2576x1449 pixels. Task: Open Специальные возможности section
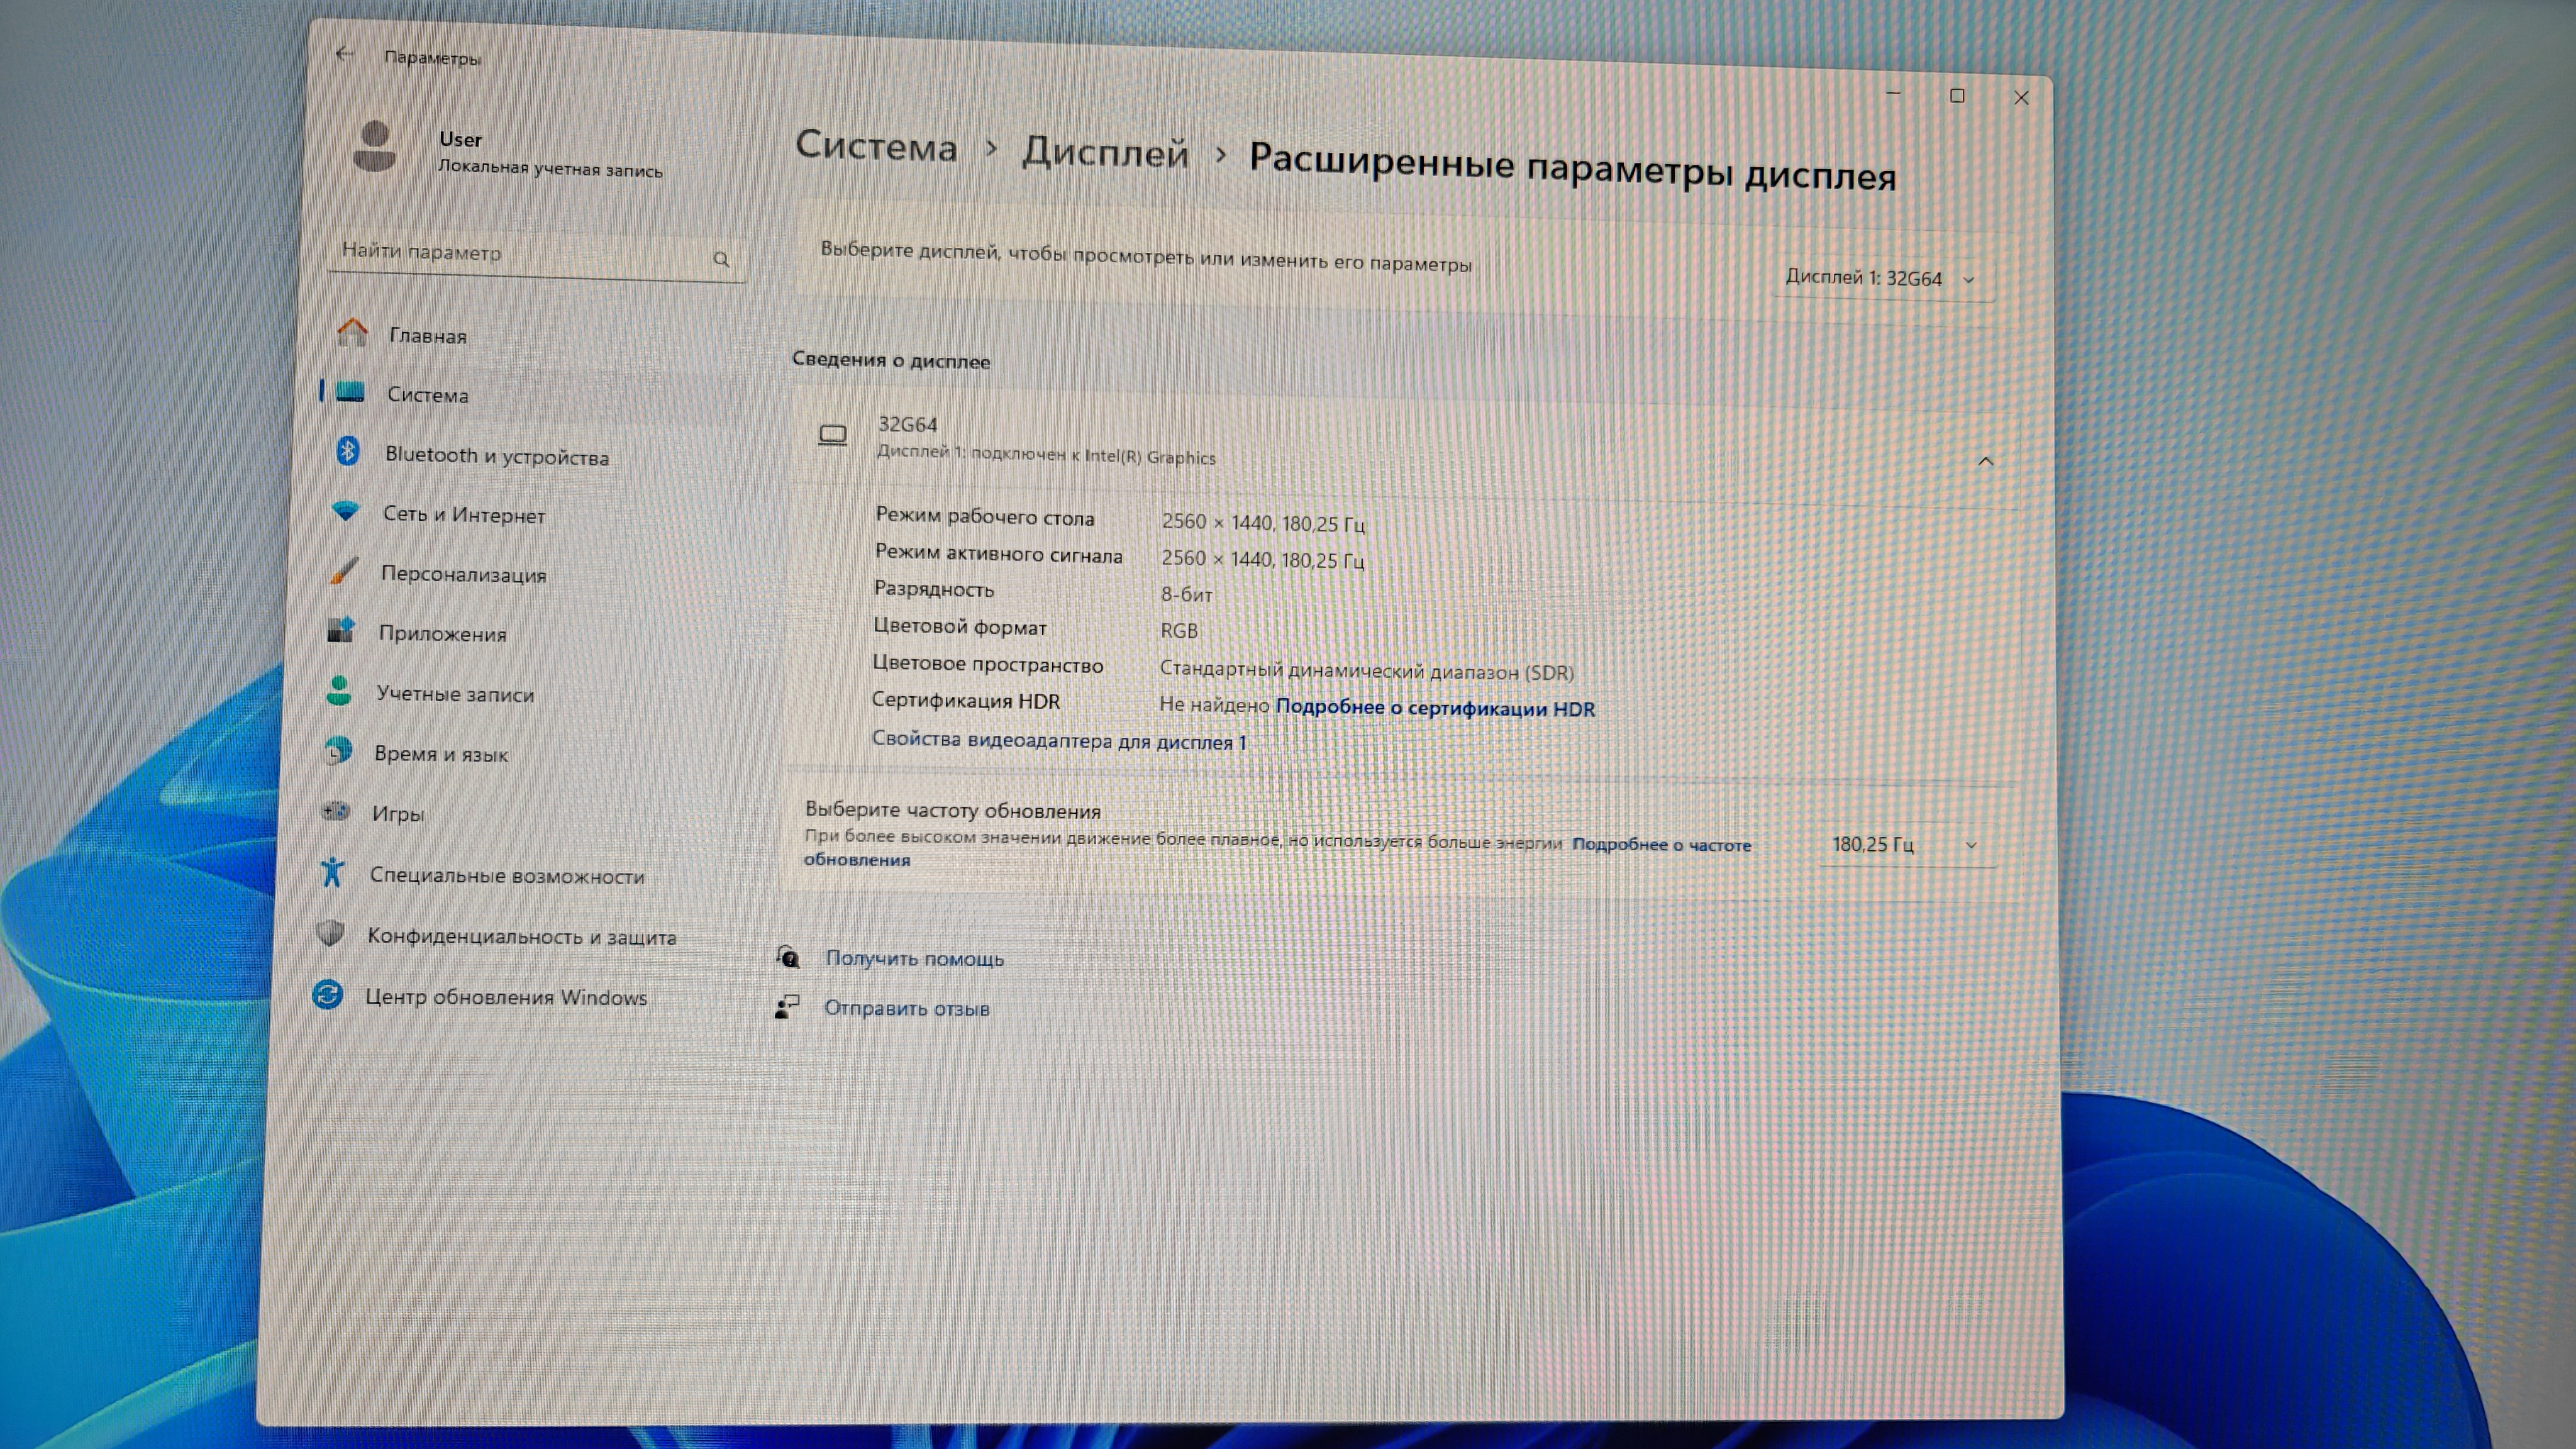tap(506, 876)
